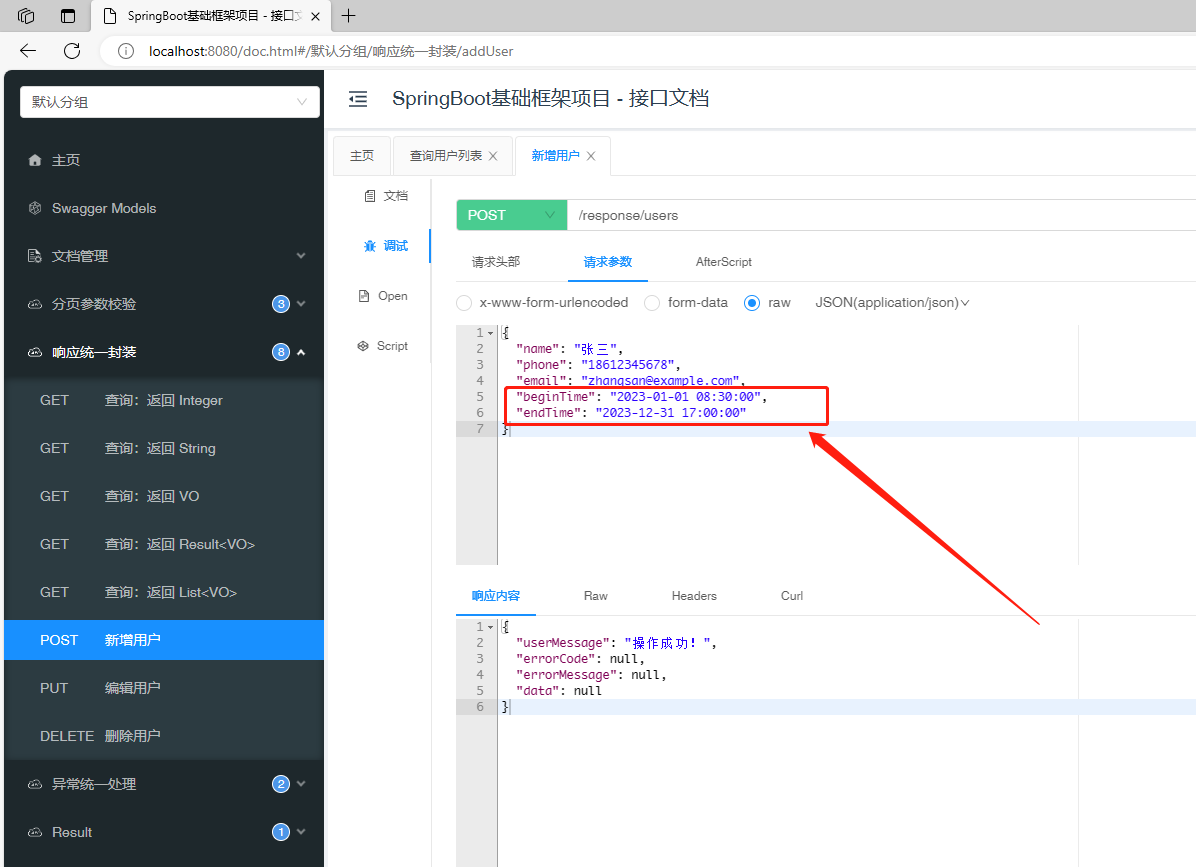Expand the 分页参数校验 group chevron
The image size is (1196, 867).
pyautogui.click(x=301, y=304)
